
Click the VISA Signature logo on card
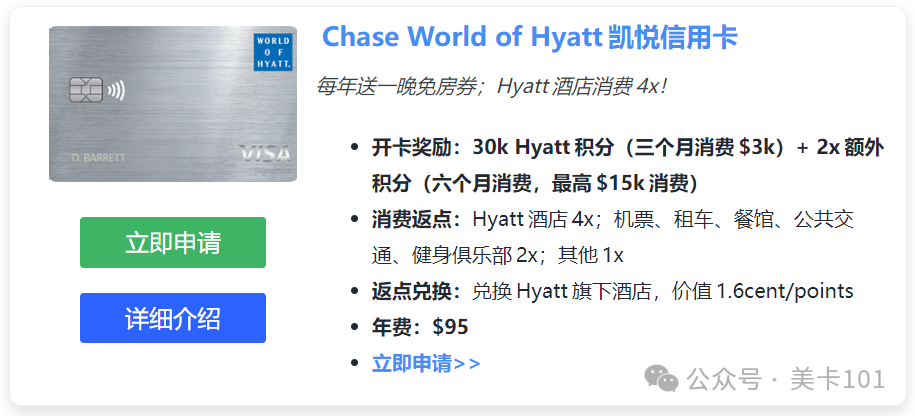click(266, 159)
